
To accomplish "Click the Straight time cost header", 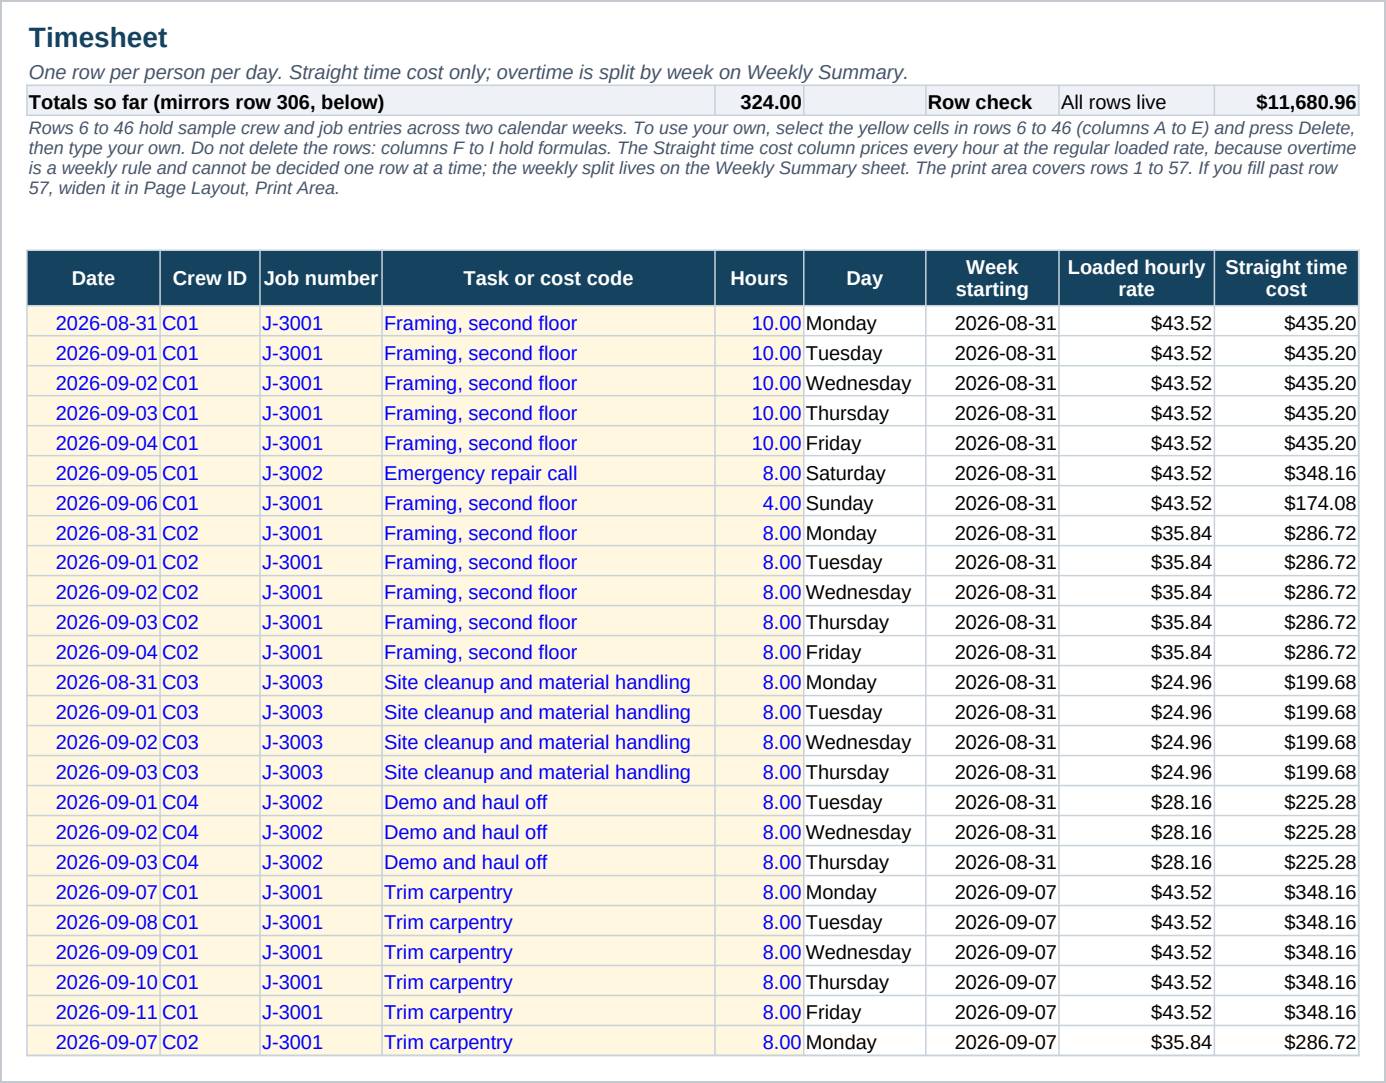I will pos(1286,278).
